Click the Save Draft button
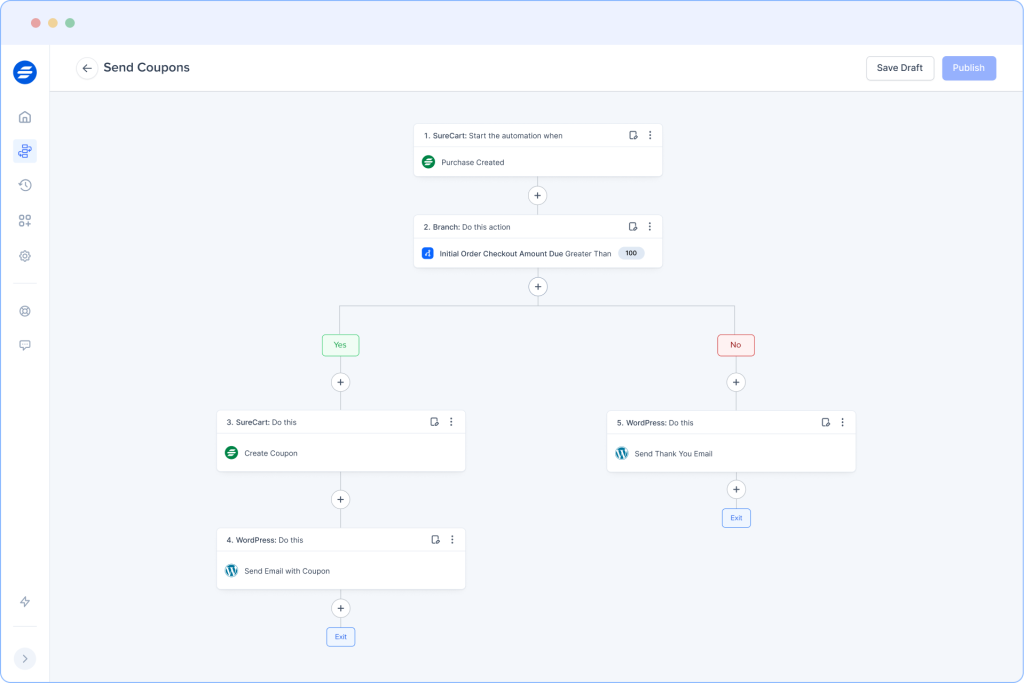1024x683 pixels. (x=899, y=68)
